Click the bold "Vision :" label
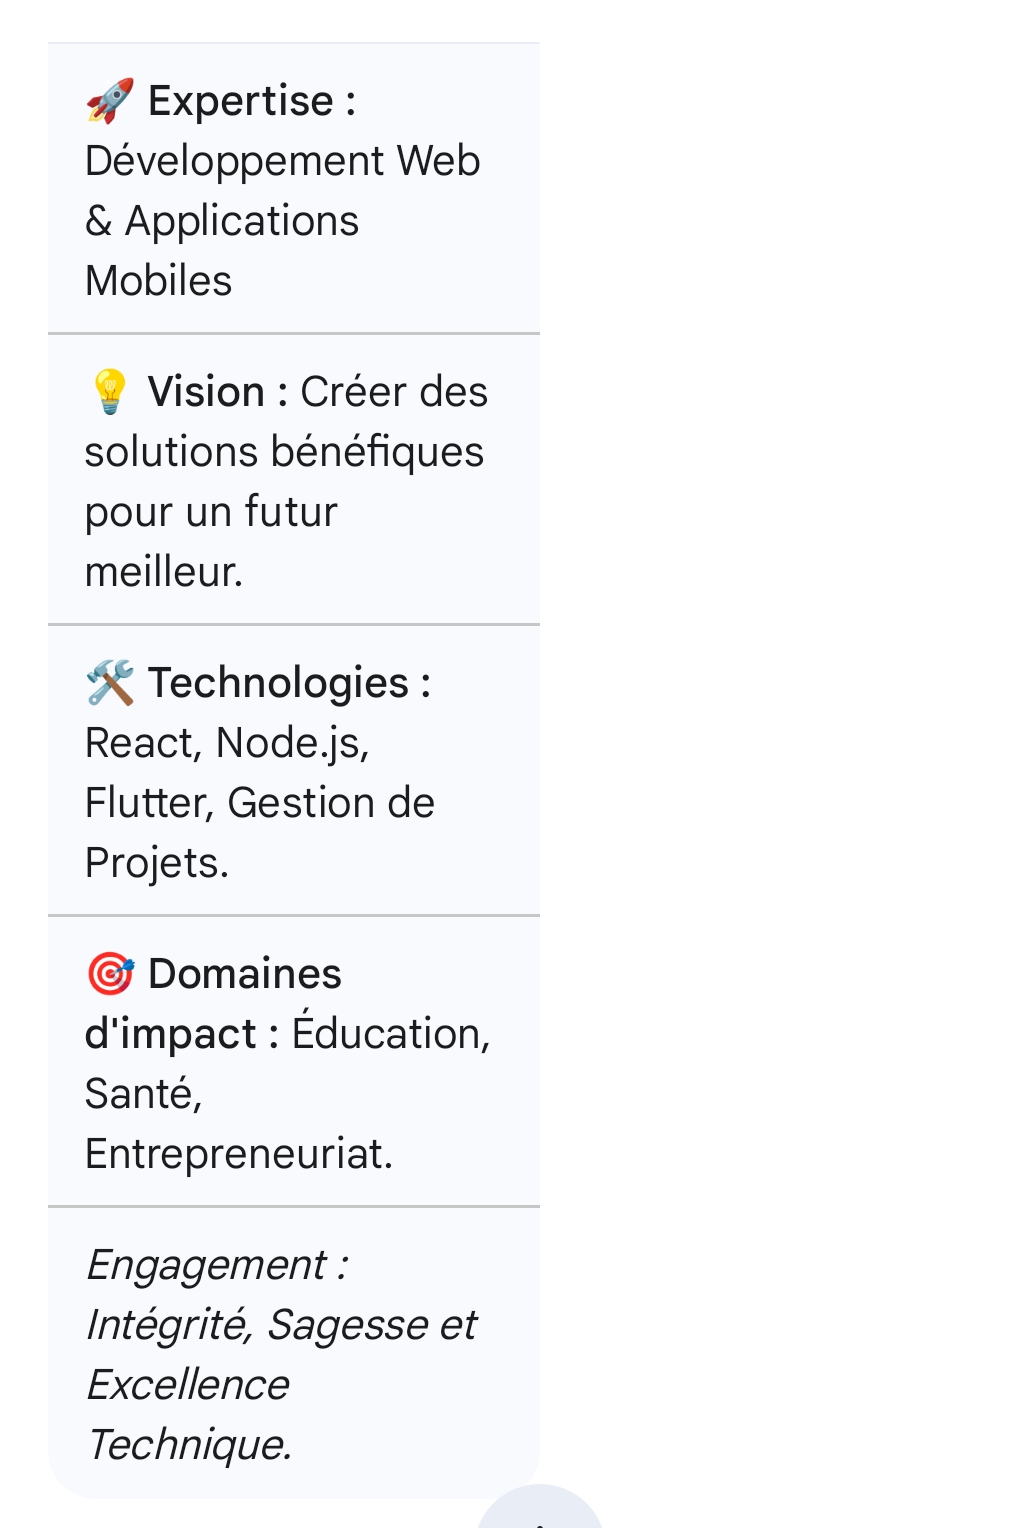This screenshot has height=1528, width=1031. tap(217, 392)
